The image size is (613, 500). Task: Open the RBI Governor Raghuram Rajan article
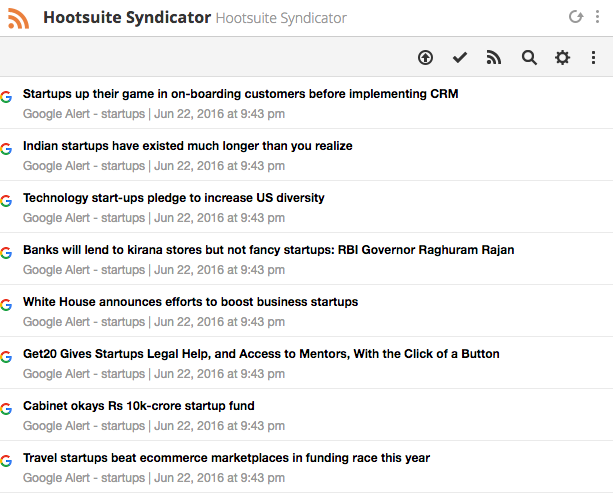pos(269,250)
